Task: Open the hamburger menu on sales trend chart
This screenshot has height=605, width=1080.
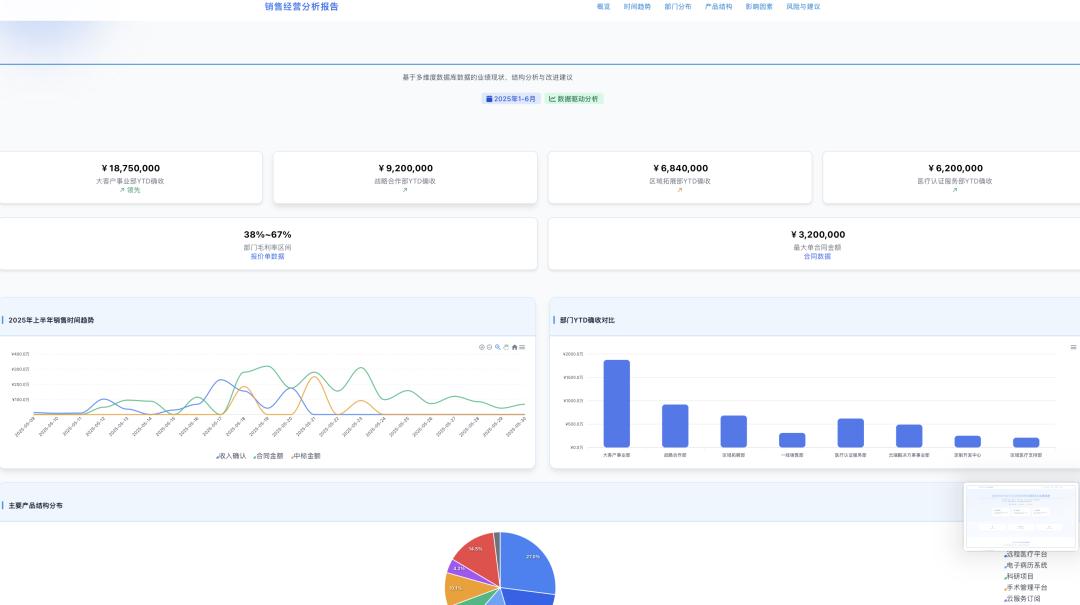Action: pos(522,347)
